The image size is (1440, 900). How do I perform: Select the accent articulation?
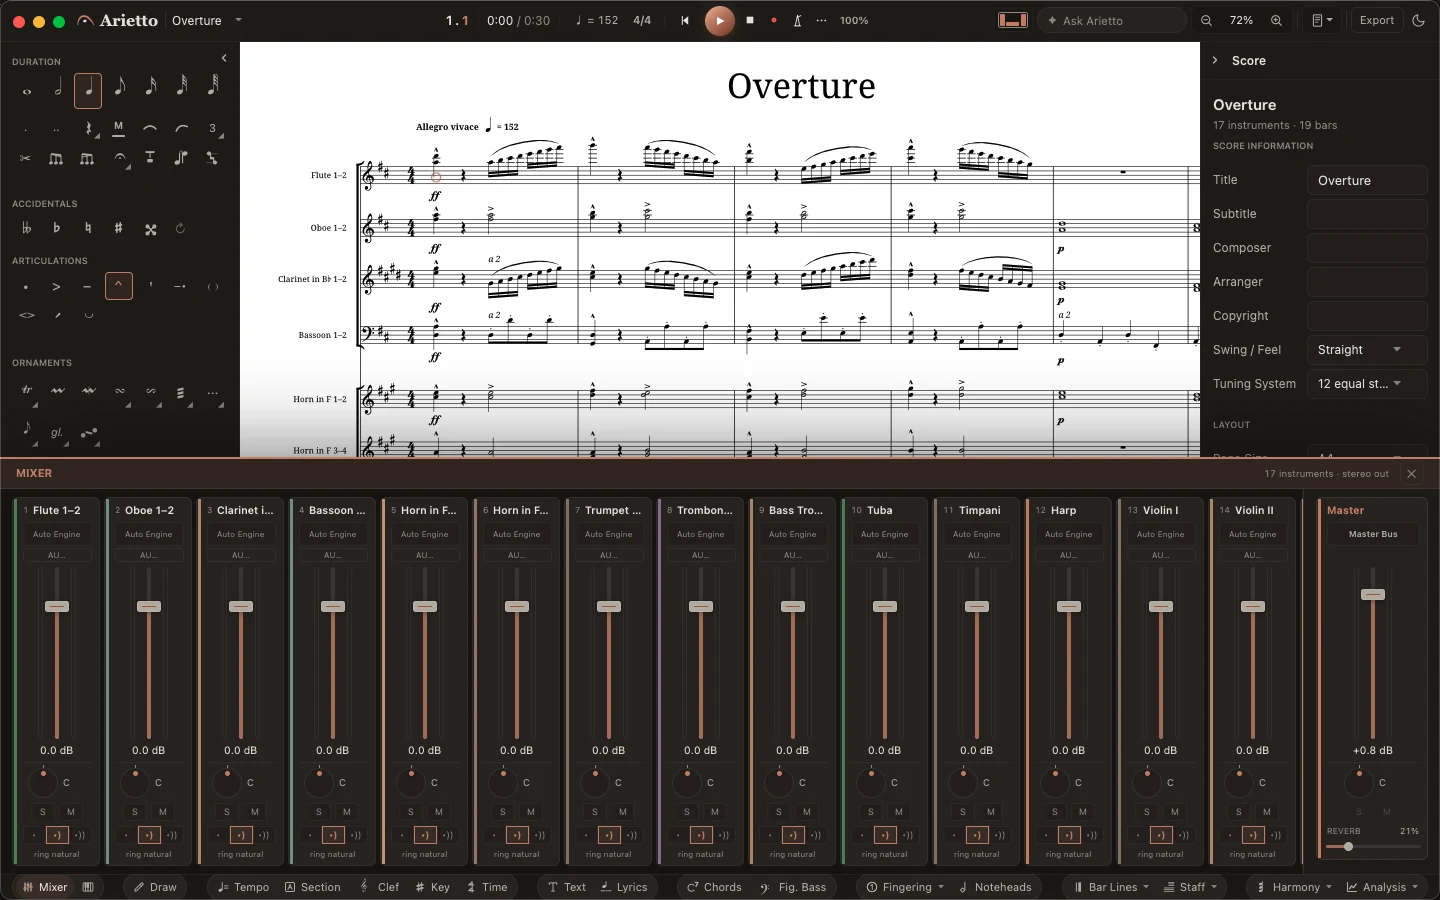coord(57,287)
